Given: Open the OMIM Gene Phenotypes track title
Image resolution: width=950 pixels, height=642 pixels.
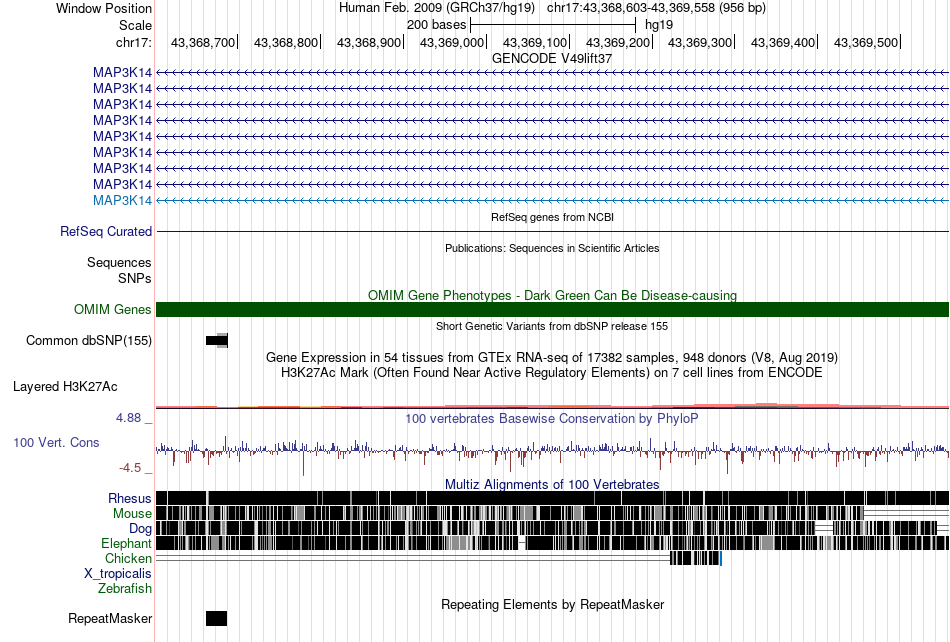Looking at the screenshot, I should click(x=552, y=295).
